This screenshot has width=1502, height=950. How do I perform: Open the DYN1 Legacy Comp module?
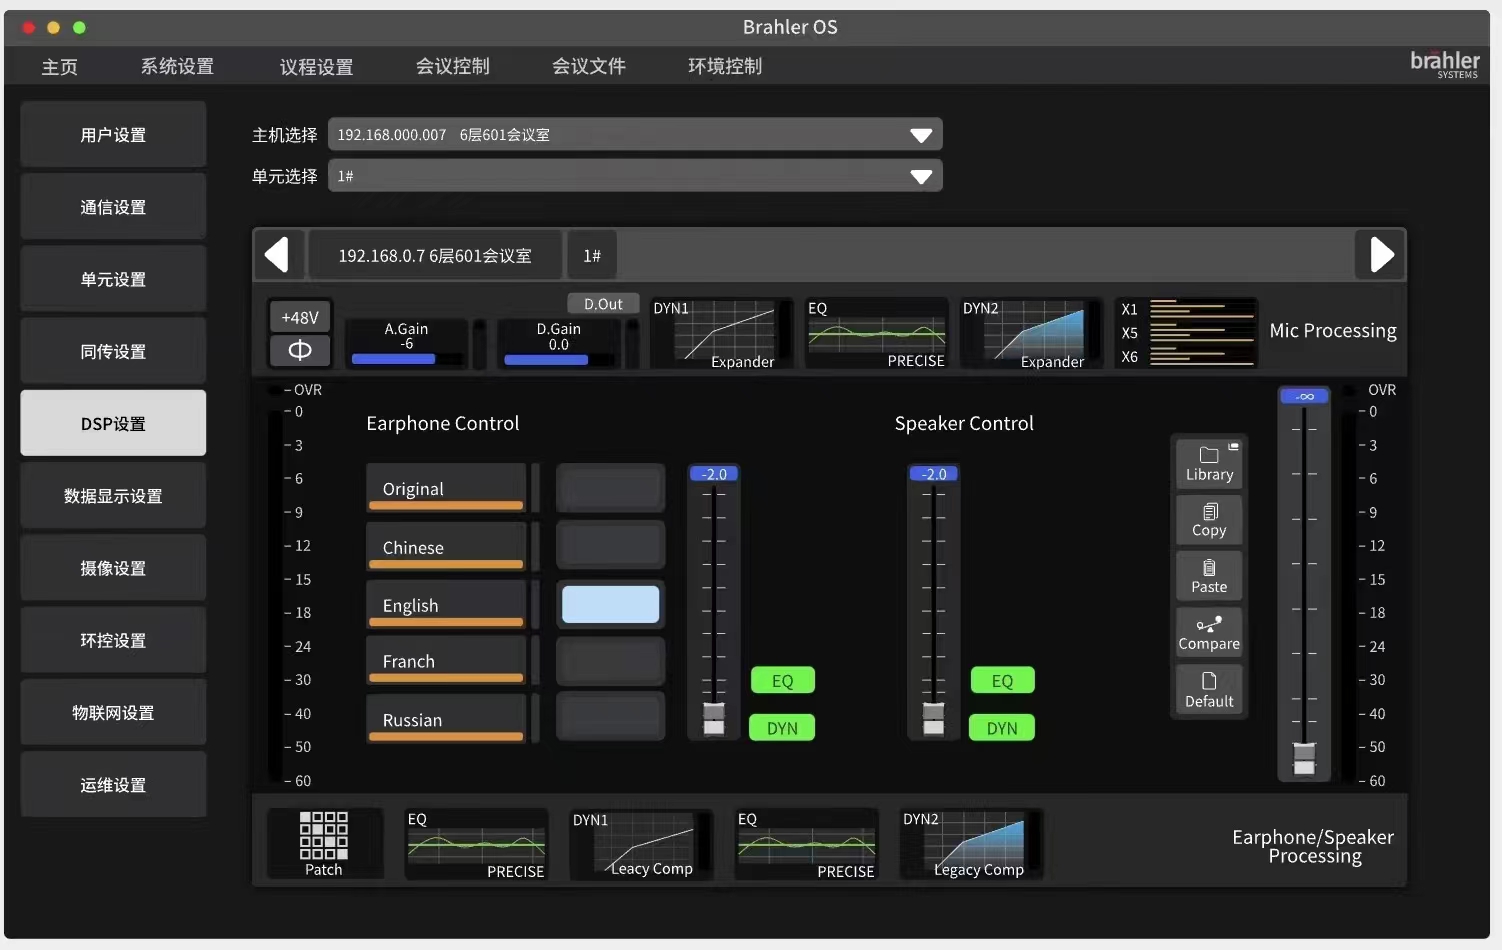(x=641, y=844)
